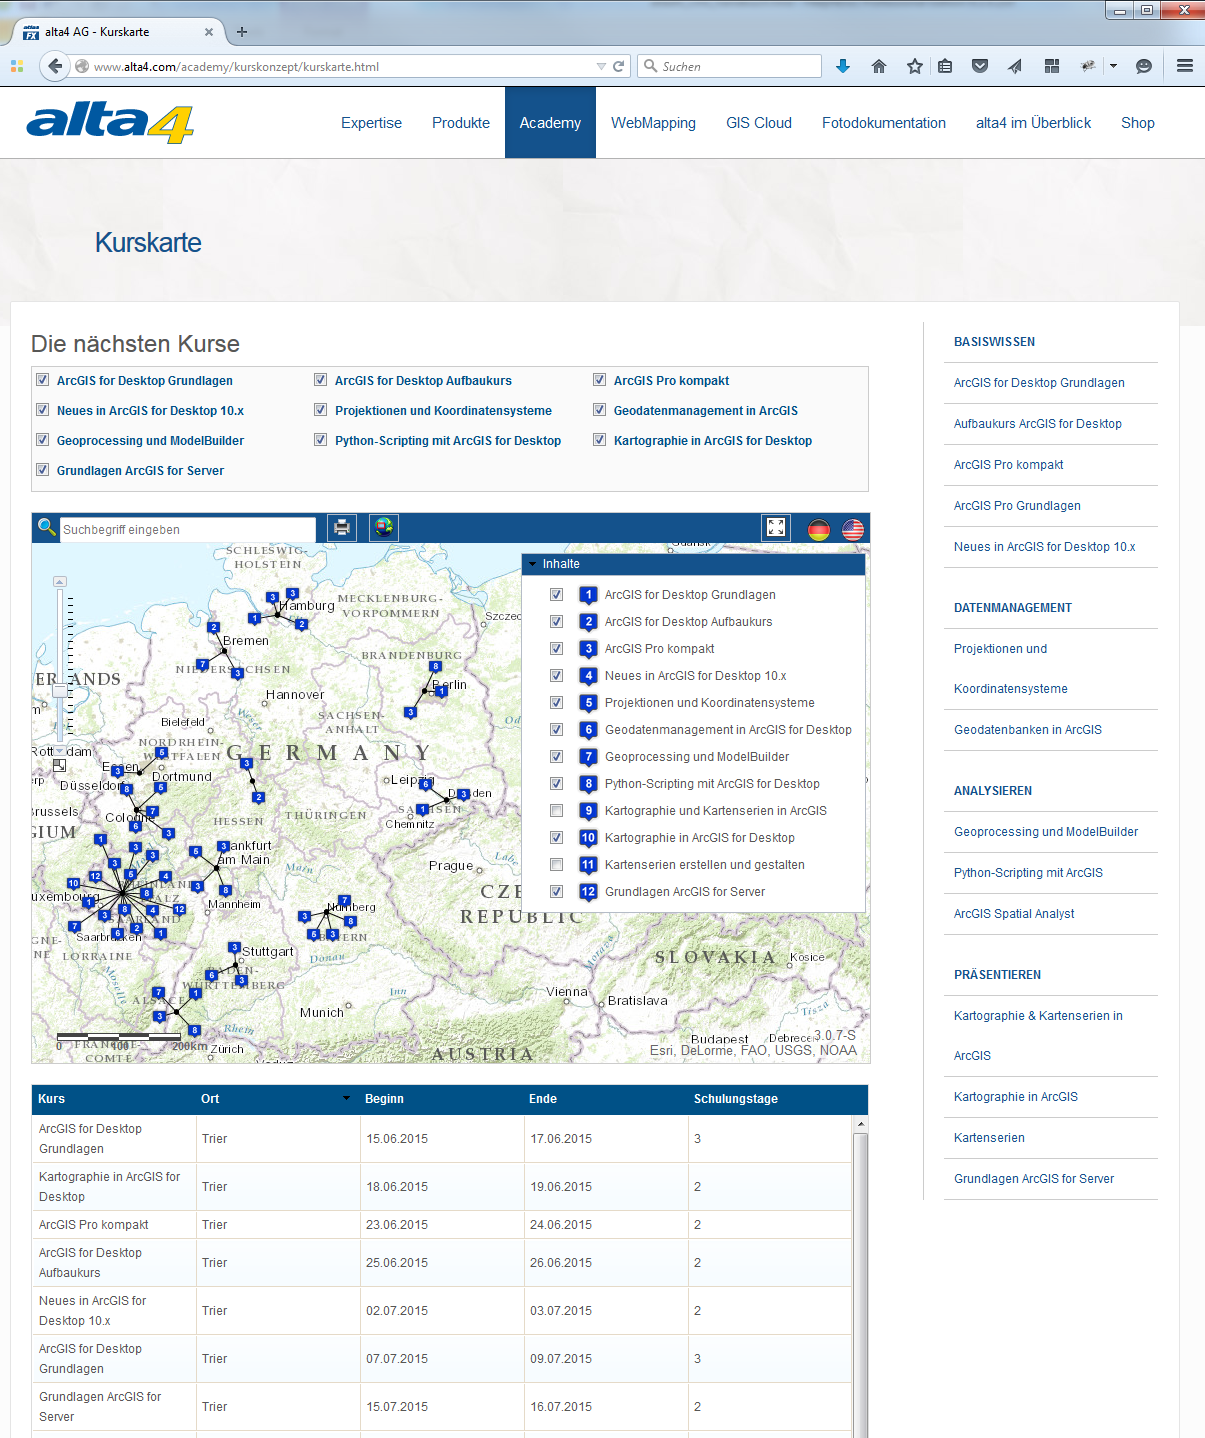1205x1438 pixels.
Task: Click the number 5 legend marker icon
Action: (589, 703)
